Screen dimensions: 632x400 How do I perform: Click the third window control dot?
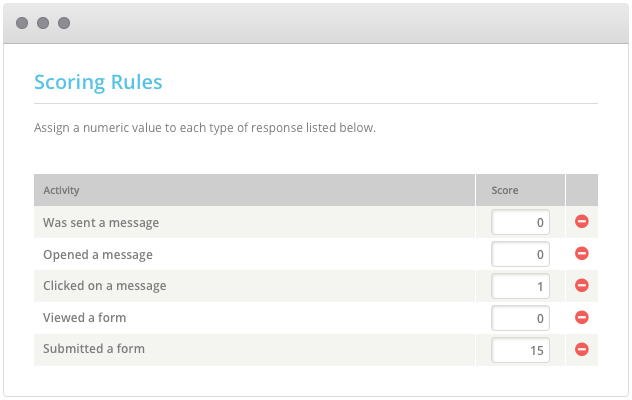coord(64,23)
